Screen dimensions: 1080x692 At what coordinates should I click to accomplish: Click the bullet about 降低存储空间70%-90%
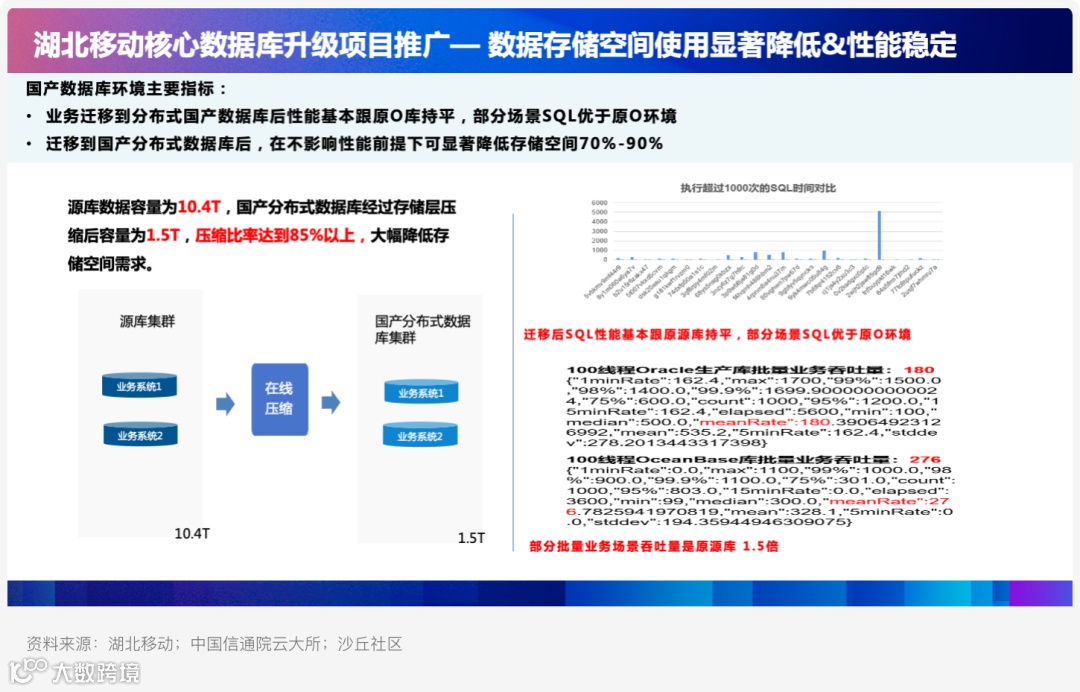354,143
